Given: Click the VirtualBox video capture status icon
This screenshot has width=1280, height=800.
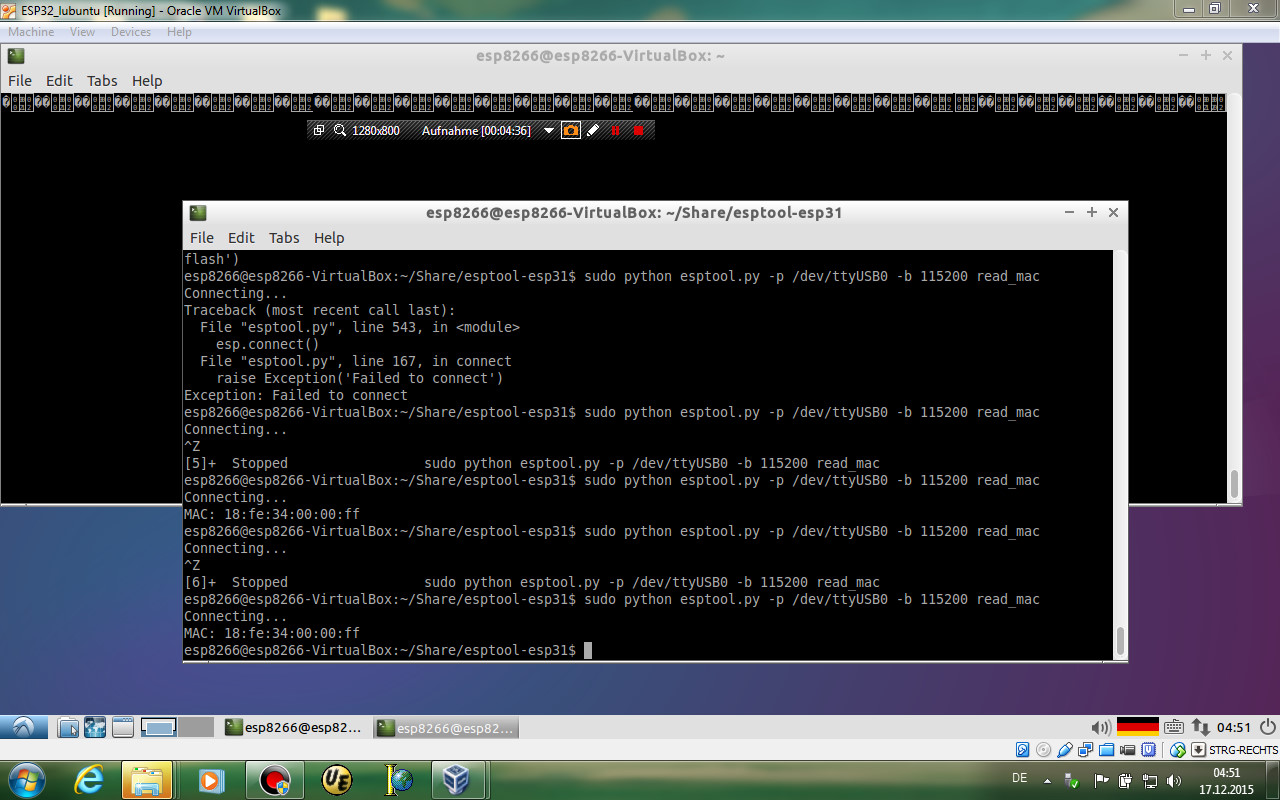Looking at the screenshot, I should point(1128,750).
